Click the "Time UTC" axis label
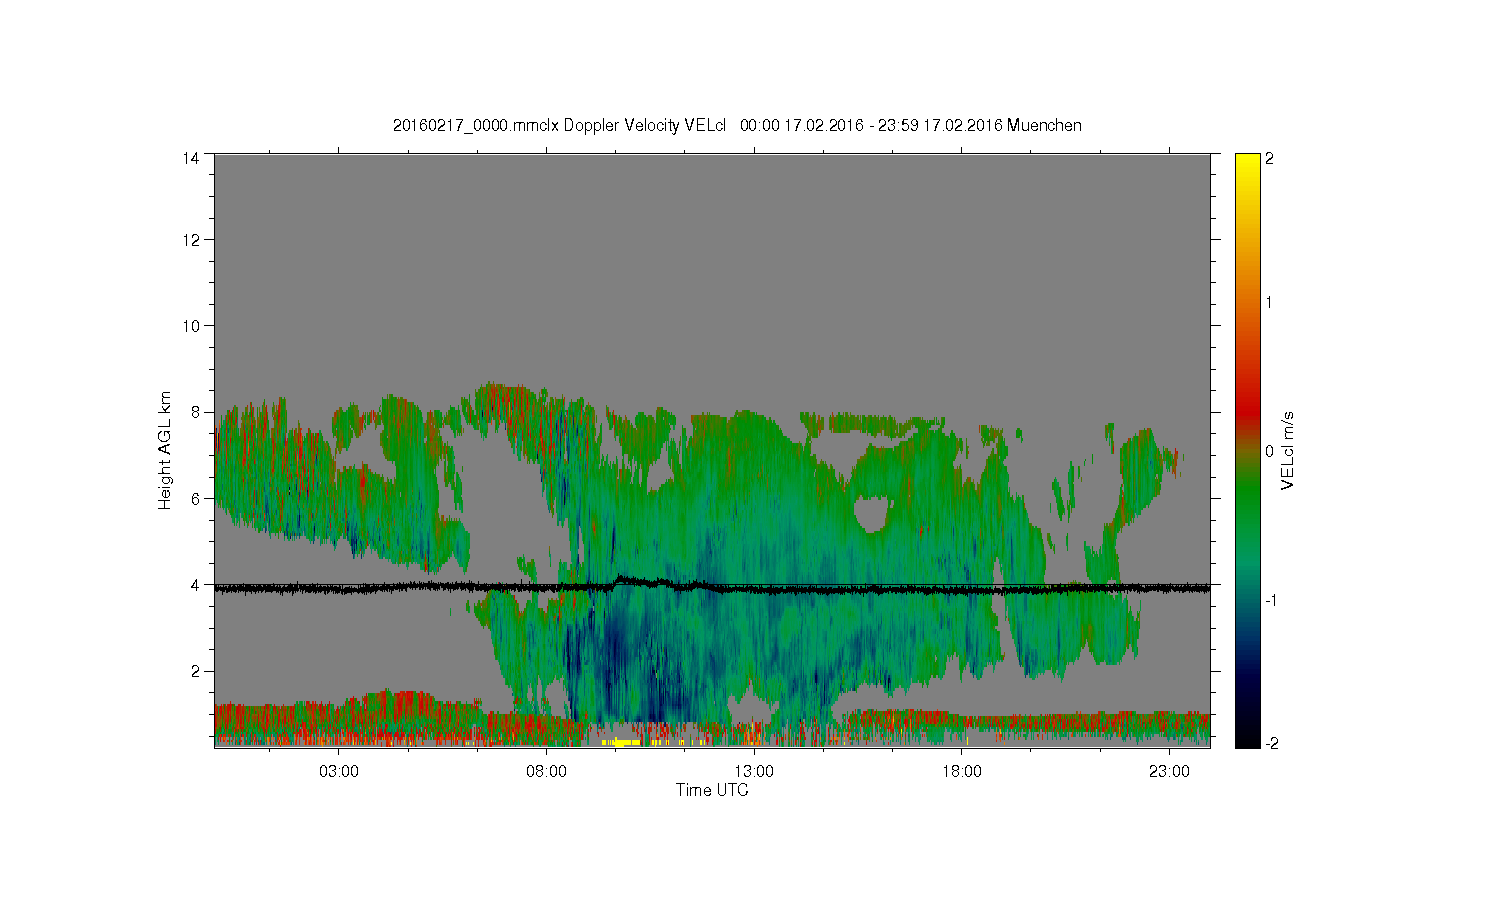Viewport: 1500px width, 900px height. 712,790
